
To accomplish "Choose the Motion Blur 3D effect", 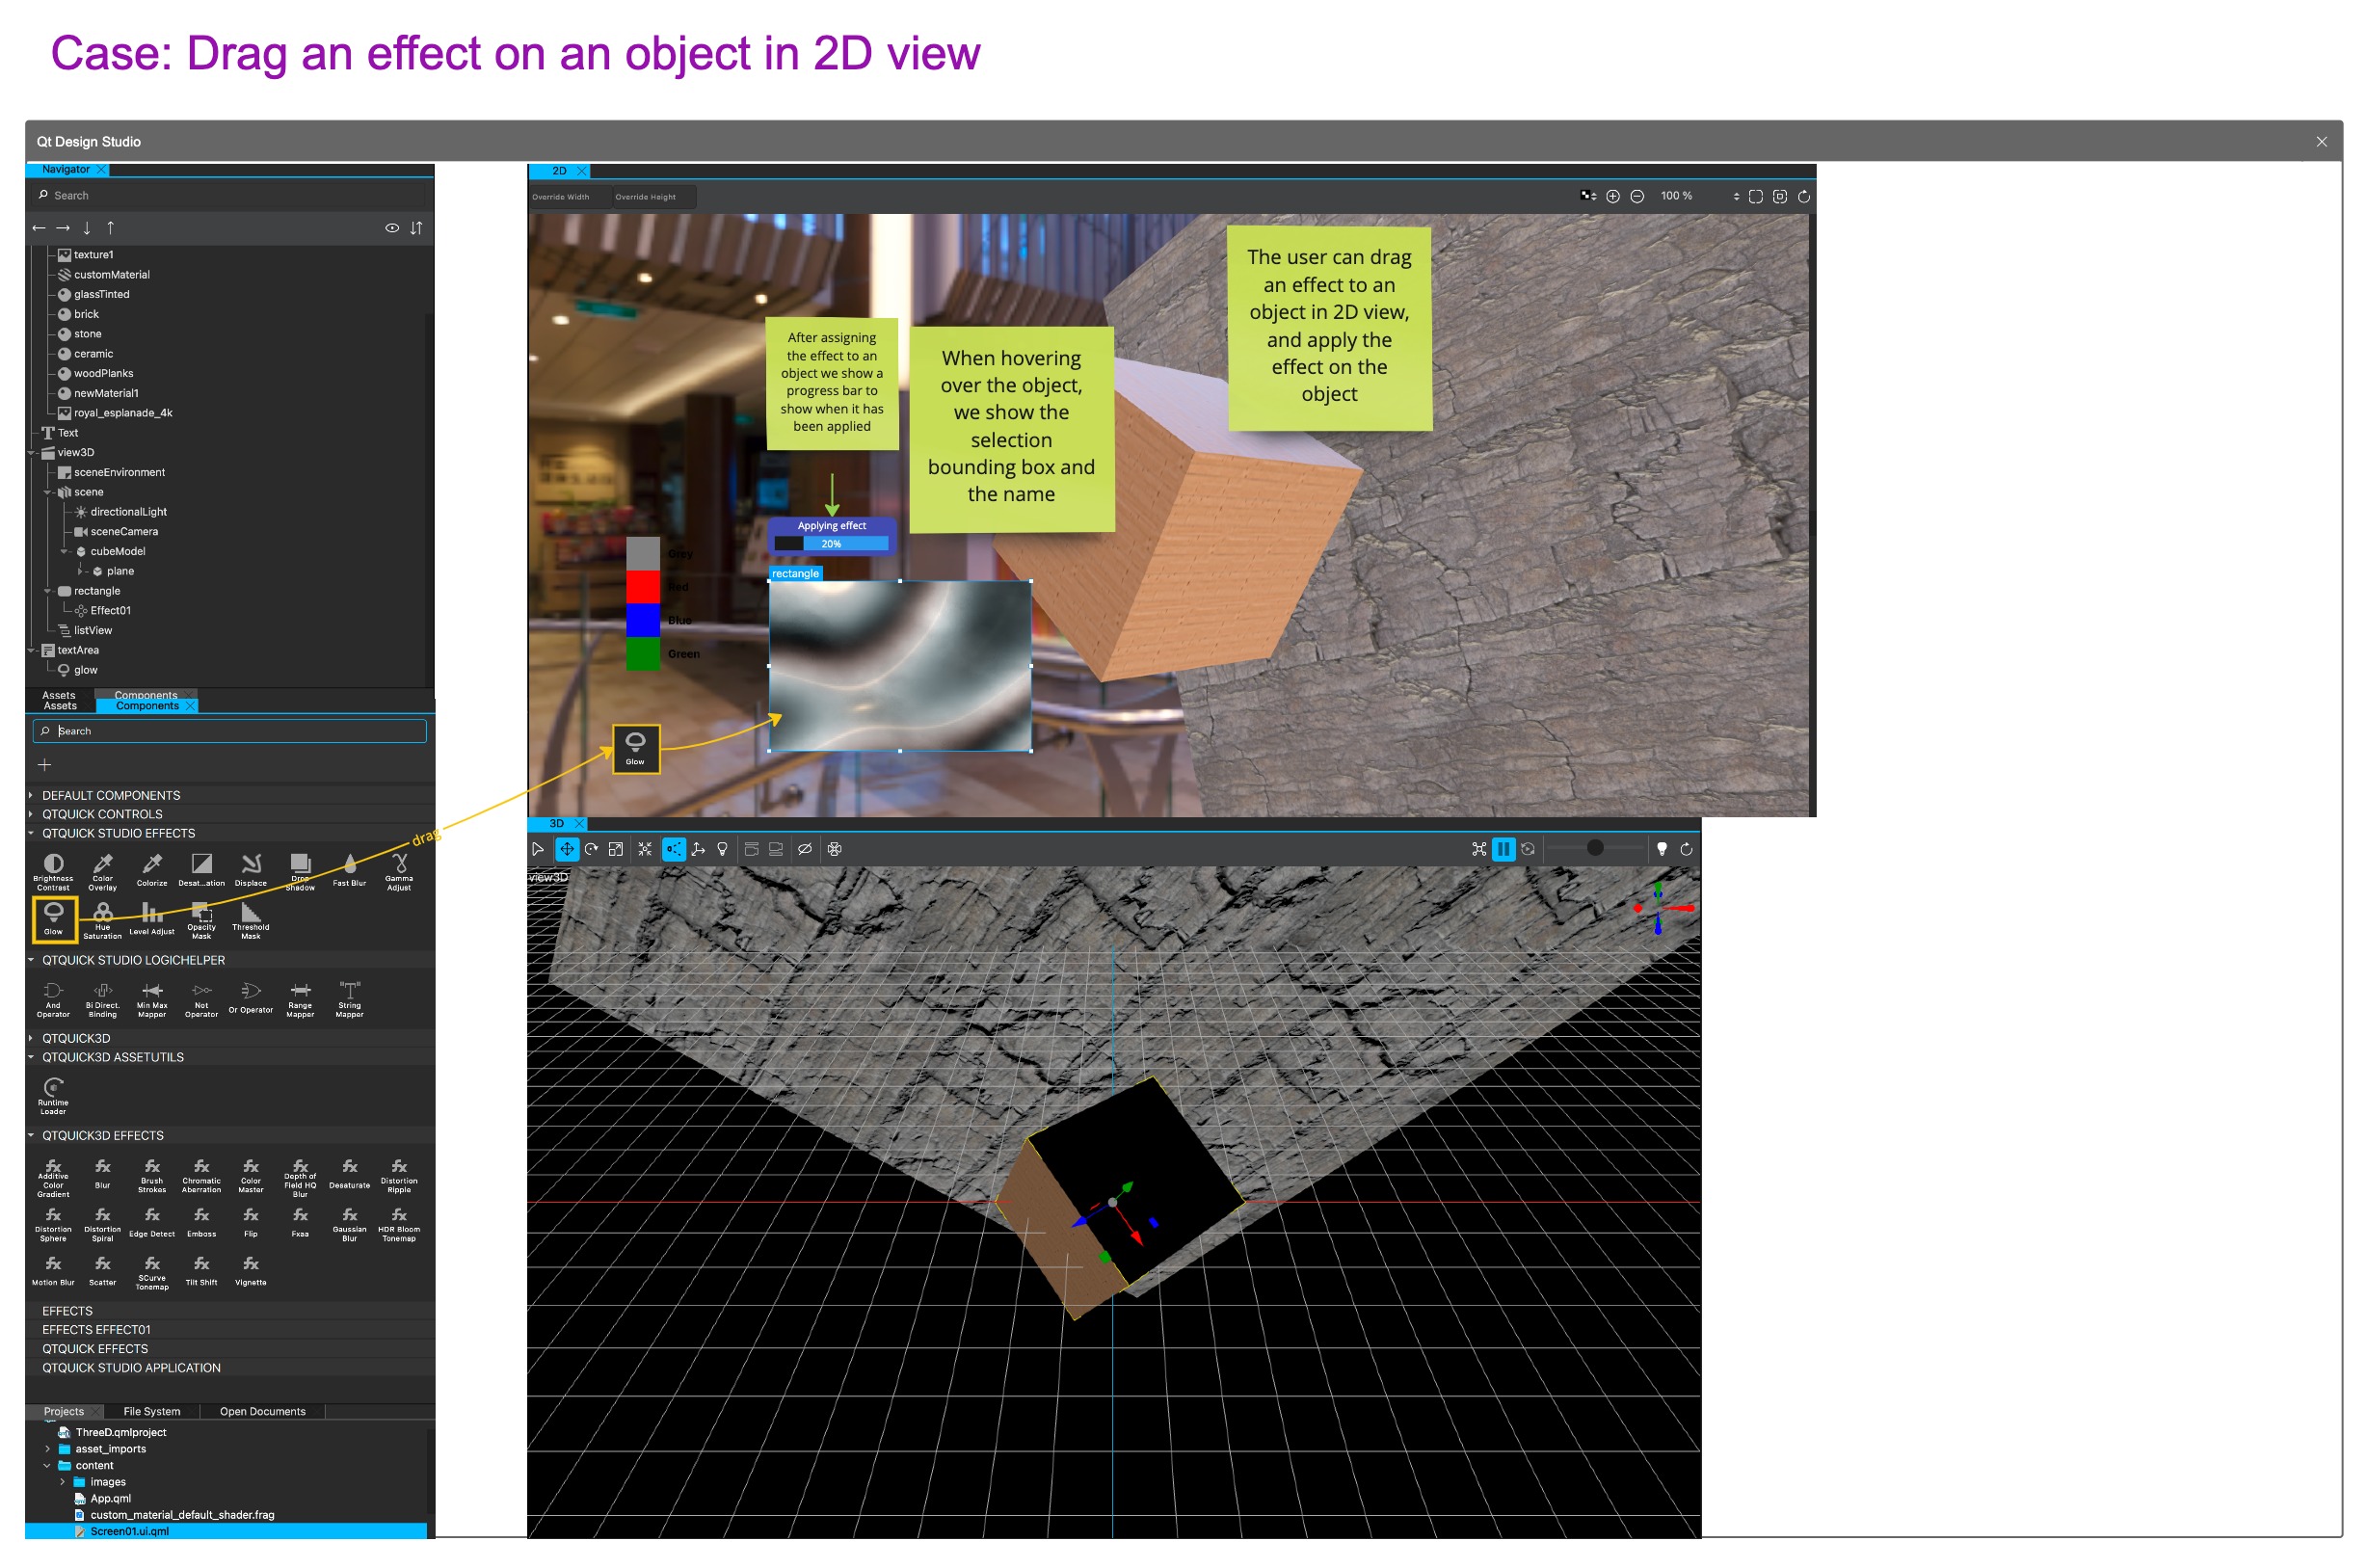I will pos(53,1270).
